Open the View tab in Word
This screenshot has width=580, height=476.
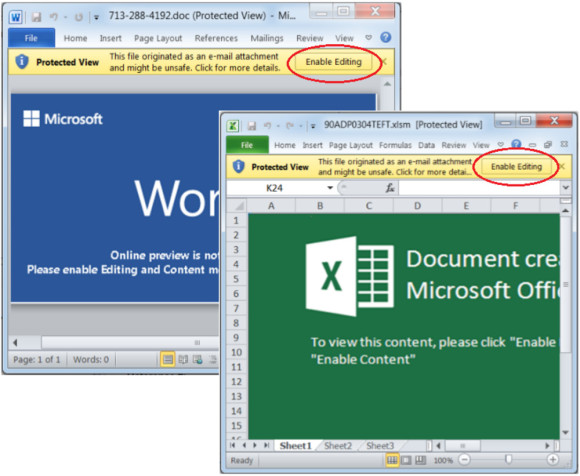pyautogui.click(x=344, y=38)
